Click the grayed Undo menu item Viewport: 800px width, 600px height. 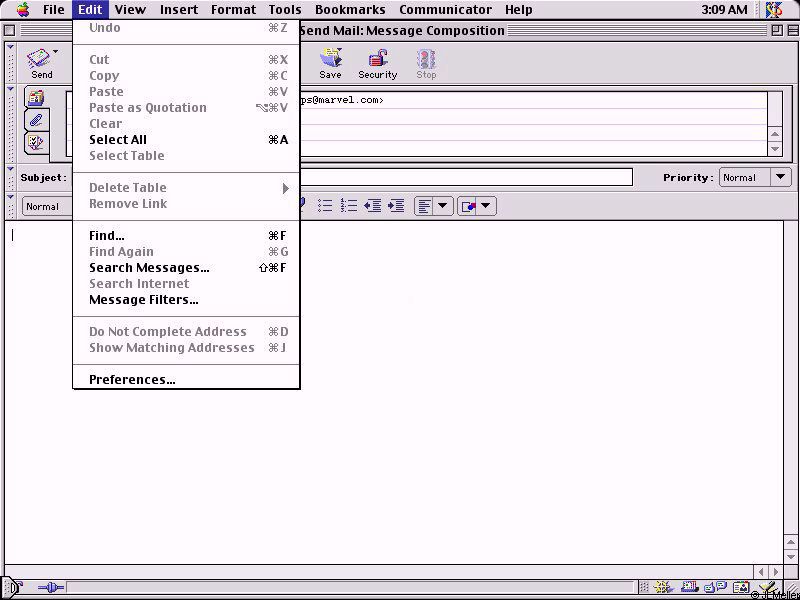point(186,28)
